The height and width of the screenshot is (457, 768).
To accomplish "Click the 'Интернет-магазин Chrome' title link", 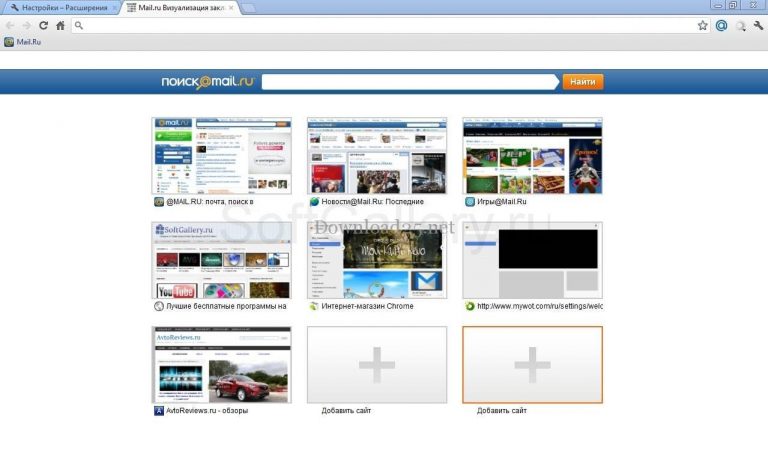I will tap(367, 306).
